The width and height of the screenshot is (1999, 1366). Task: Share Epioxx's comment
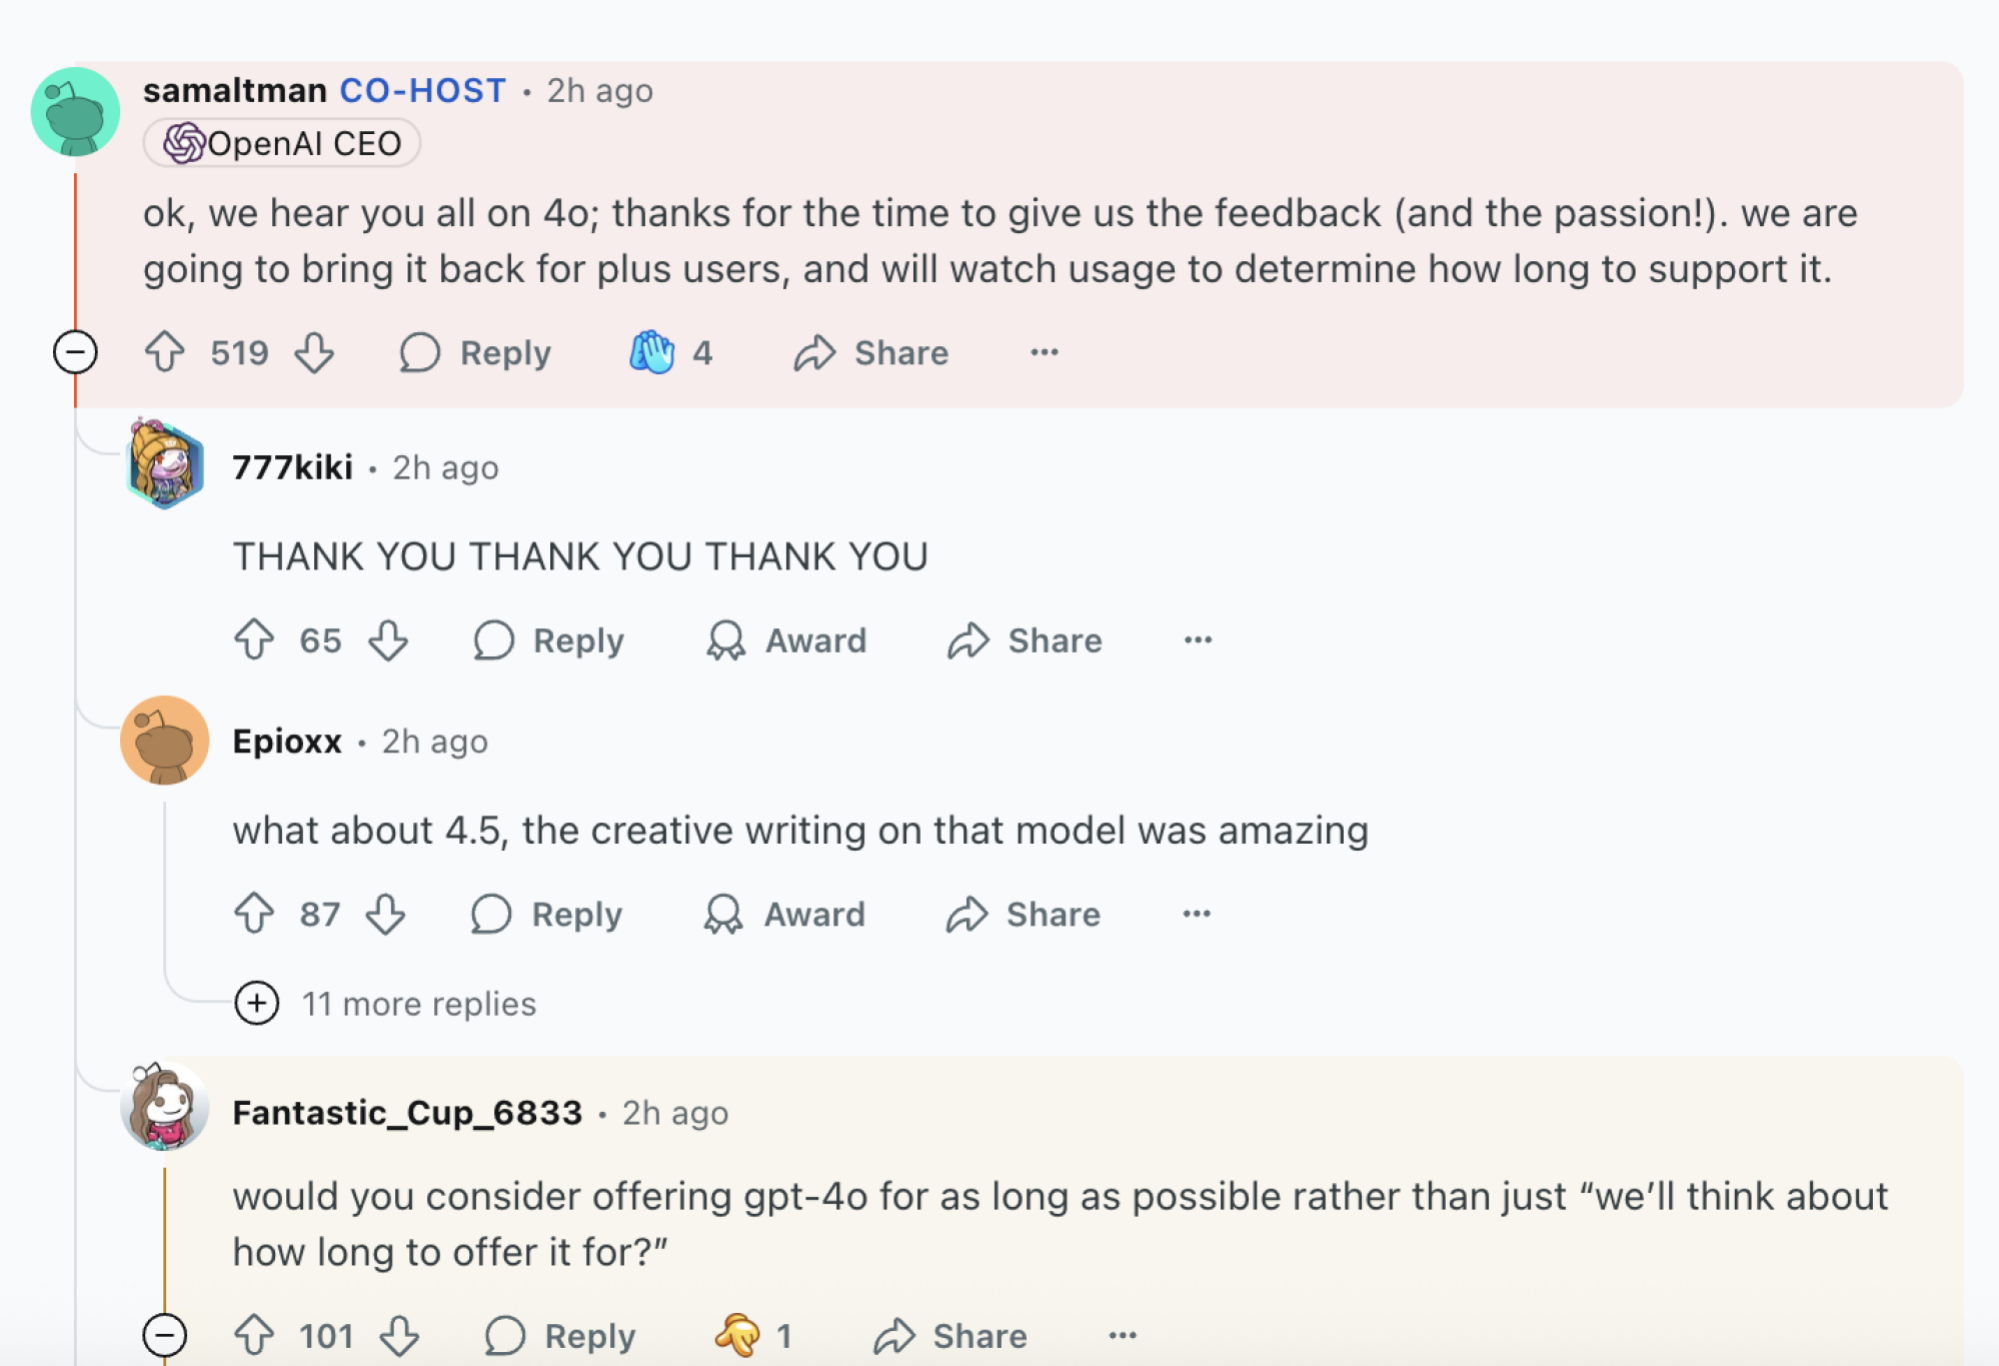(1024, 913)
